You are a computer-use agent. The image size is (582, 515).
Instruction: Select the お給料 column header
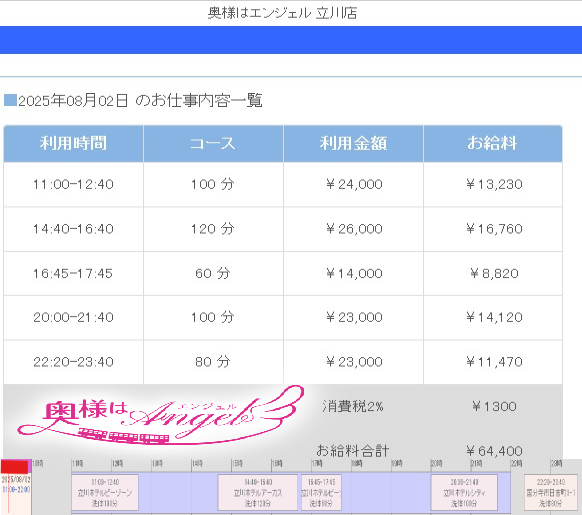(x=493, y=143)
